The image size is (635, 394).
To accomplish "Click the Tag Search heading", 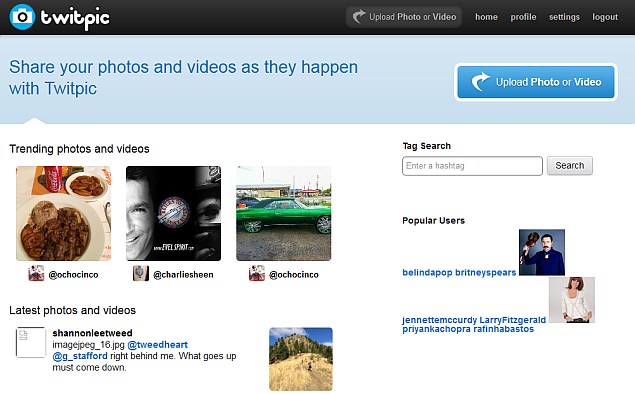I will [x=426, y=146].
